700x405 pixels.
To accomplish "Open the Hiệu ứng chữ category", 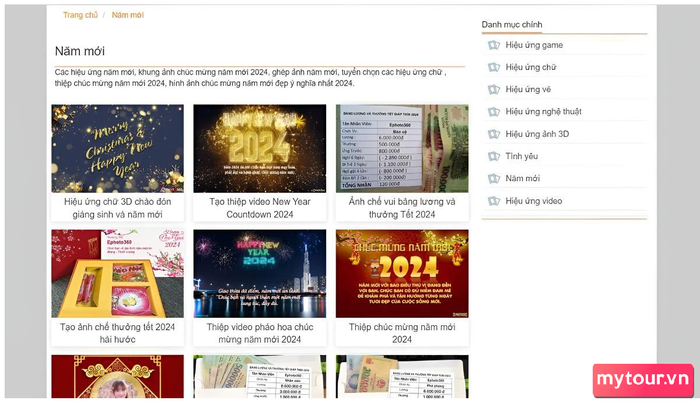I will [531, 67].
